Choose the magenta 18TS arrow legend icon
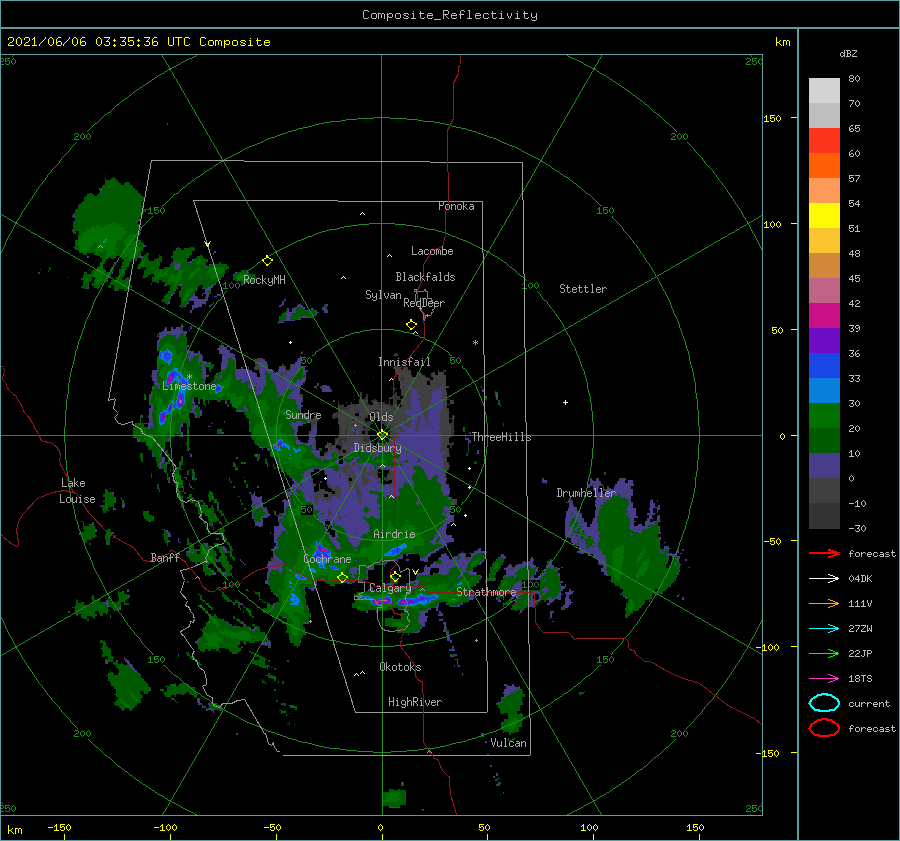Viewport: 900px width, 841px height. pyautogui.click(x=824, y=678)
